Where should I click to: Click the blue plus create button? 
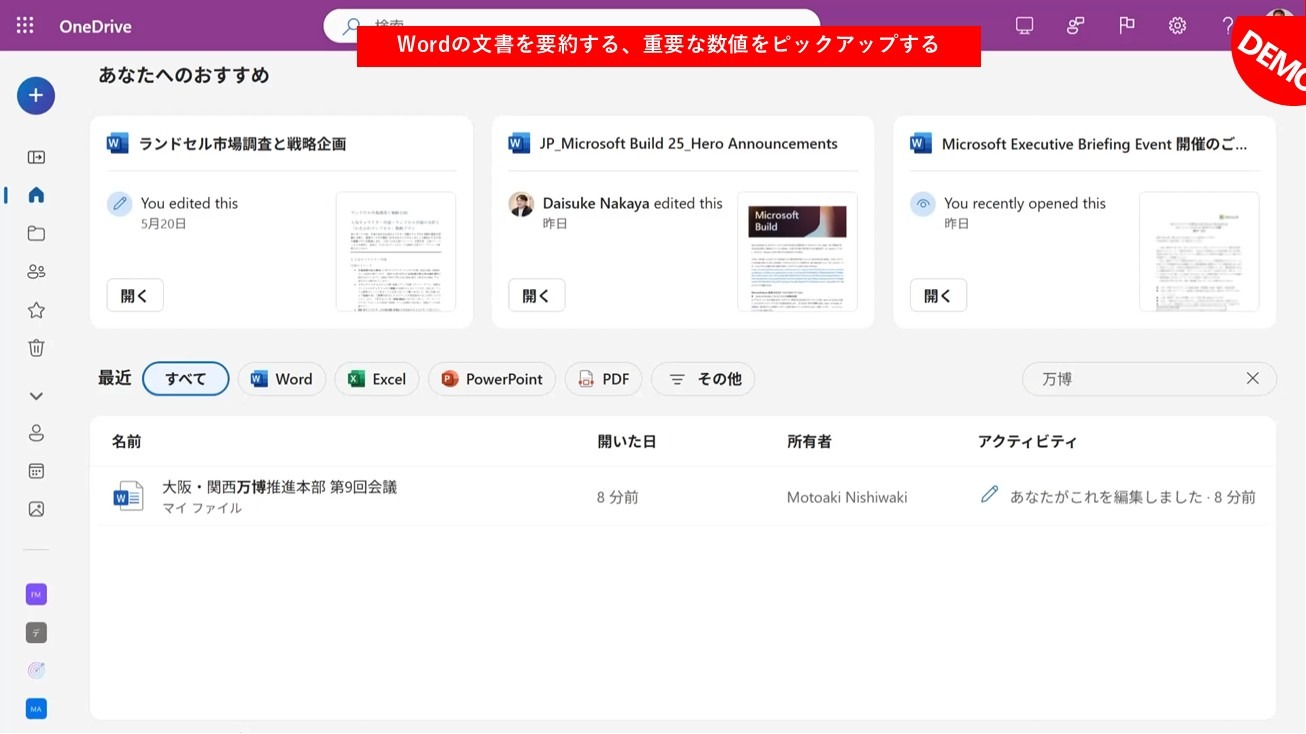pos(36,96)
